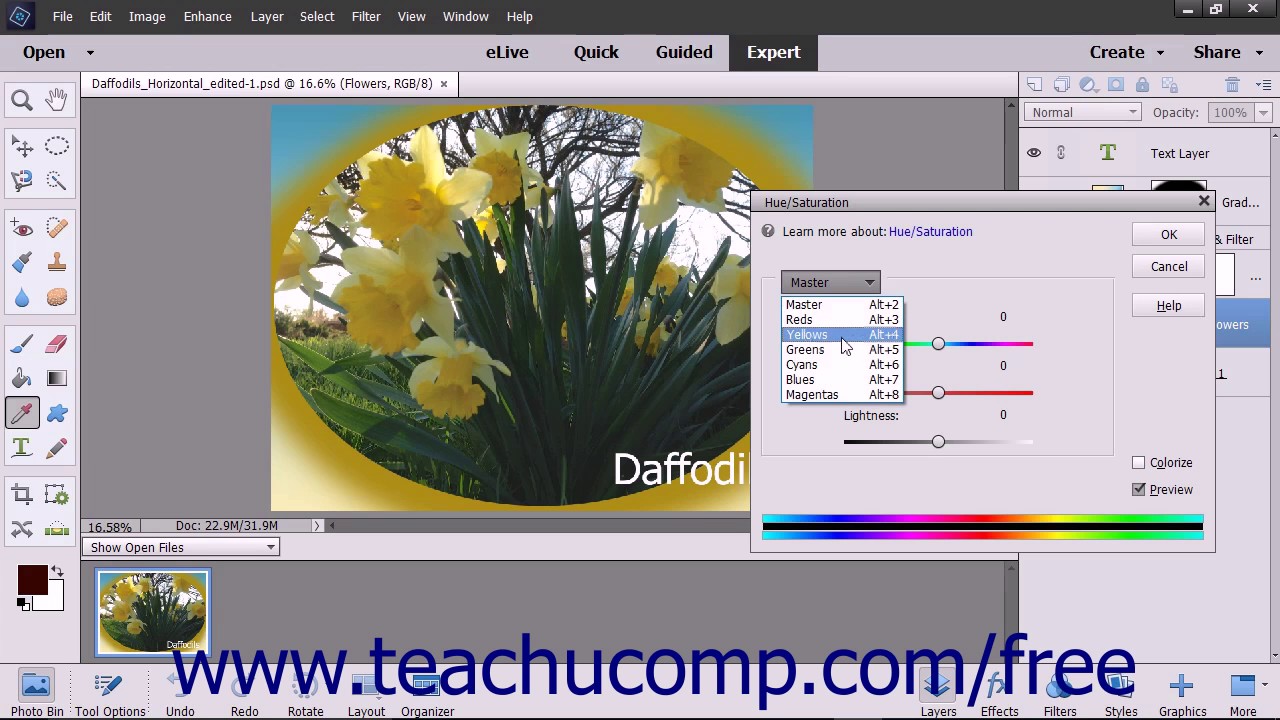Select the Elliptical Marquee tool
1280x720 pixels.
pos(56,147)
